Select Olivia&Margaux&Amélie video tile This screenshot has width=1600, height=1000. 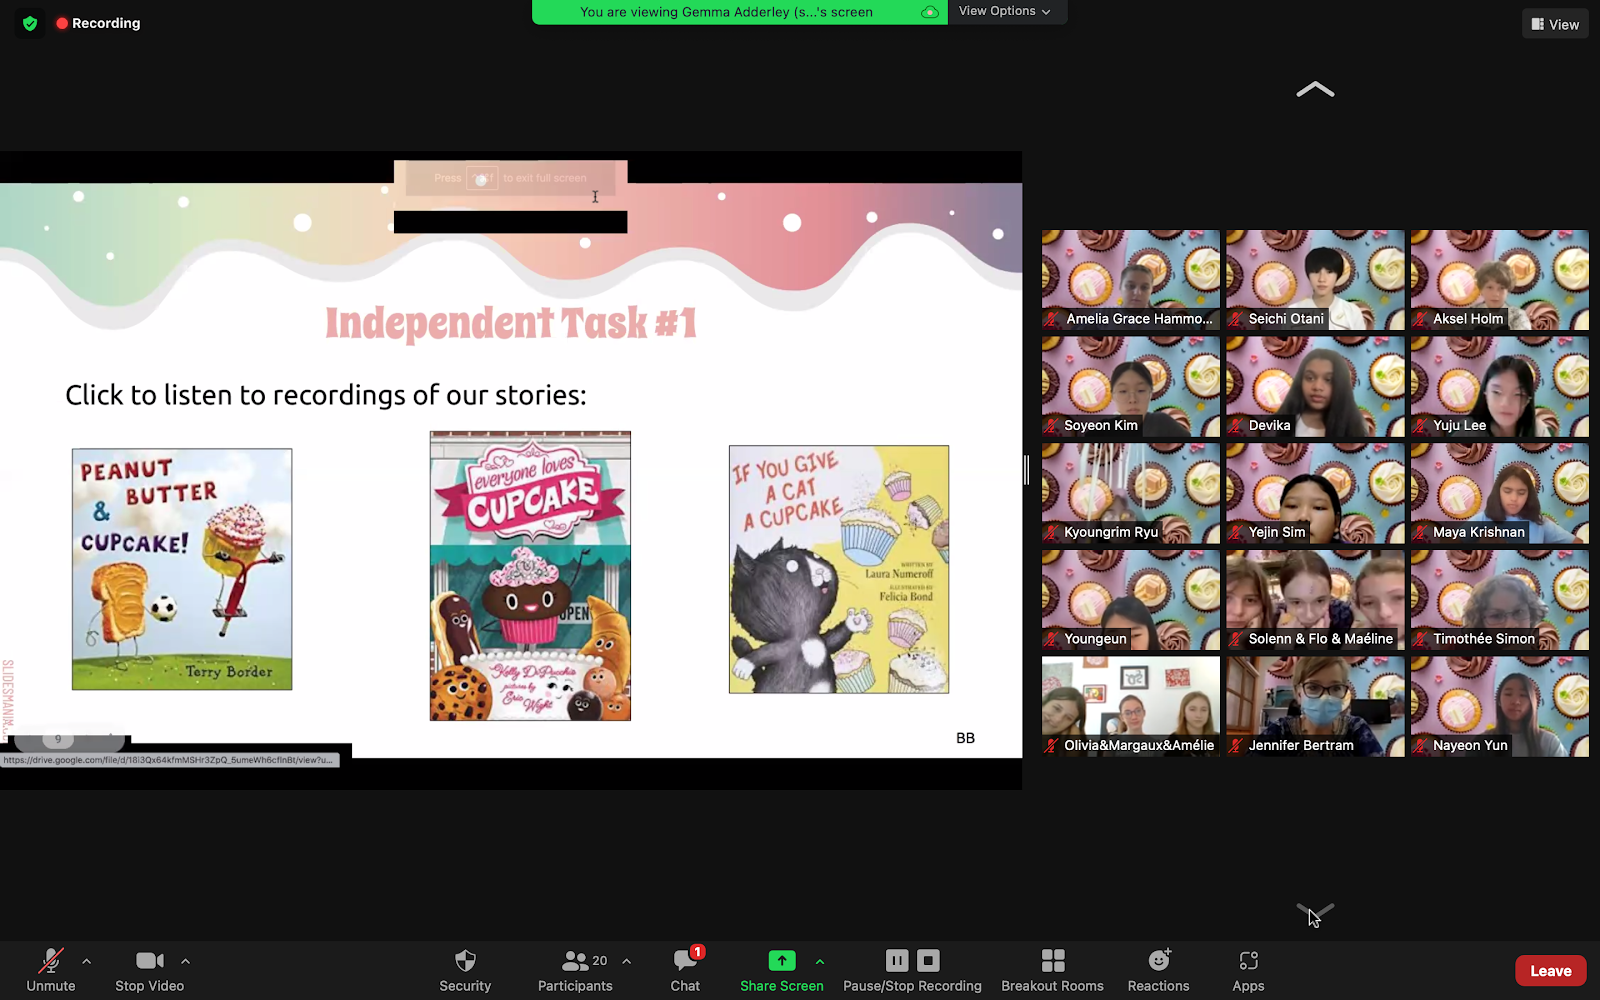(1131, 707)
